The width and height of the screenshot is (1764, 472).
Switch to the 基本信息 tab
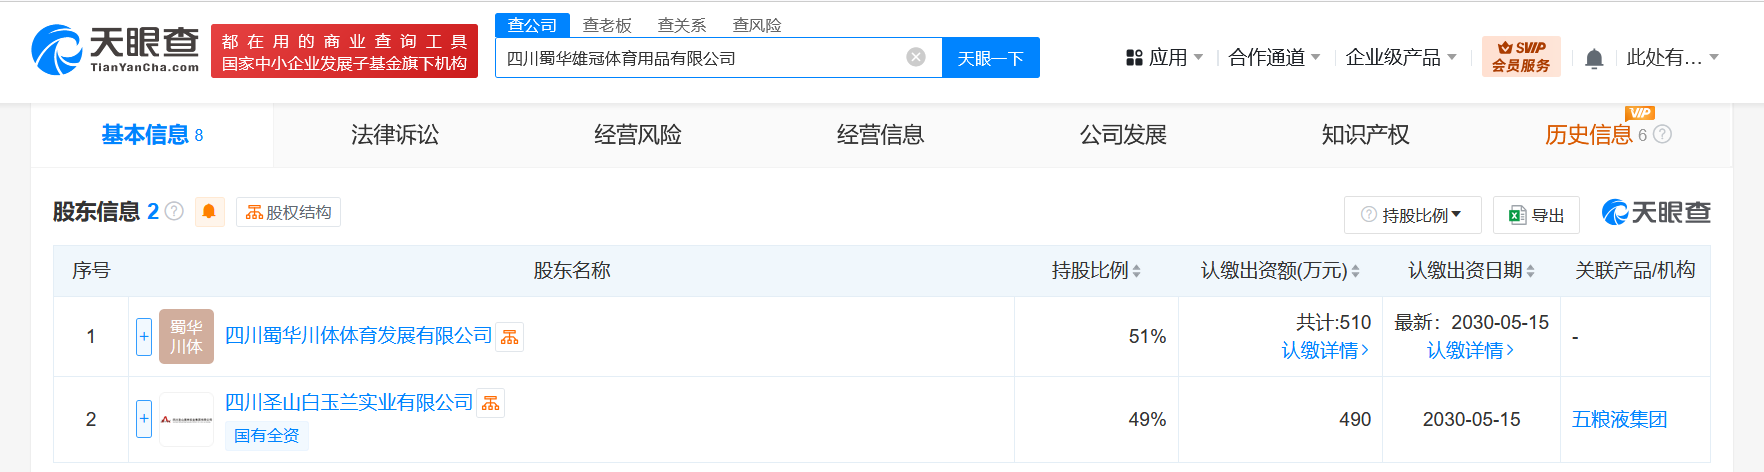(x=152, y=135)
